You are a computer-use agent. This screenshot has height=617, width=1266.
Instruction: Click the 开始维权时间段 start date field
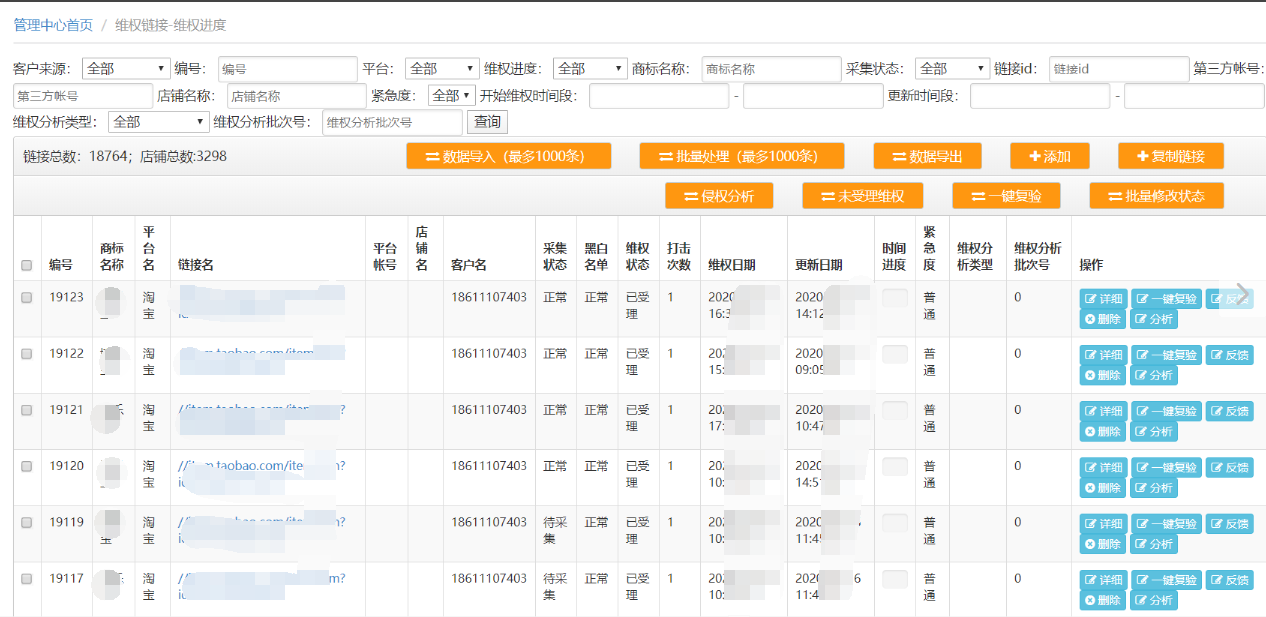click(x=659, y=96)
